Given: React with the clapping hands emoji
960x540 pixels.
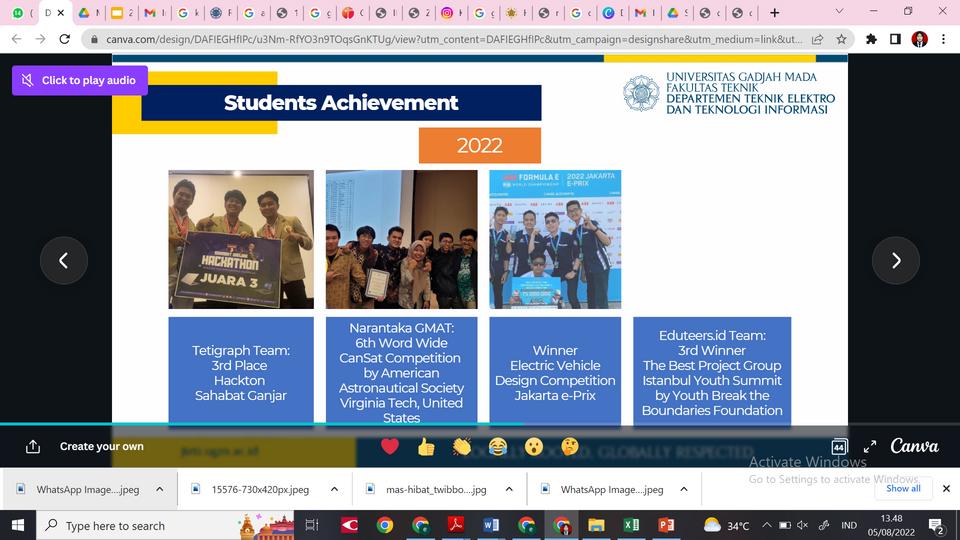Looking at the screenshot, I should pos(462,447).
